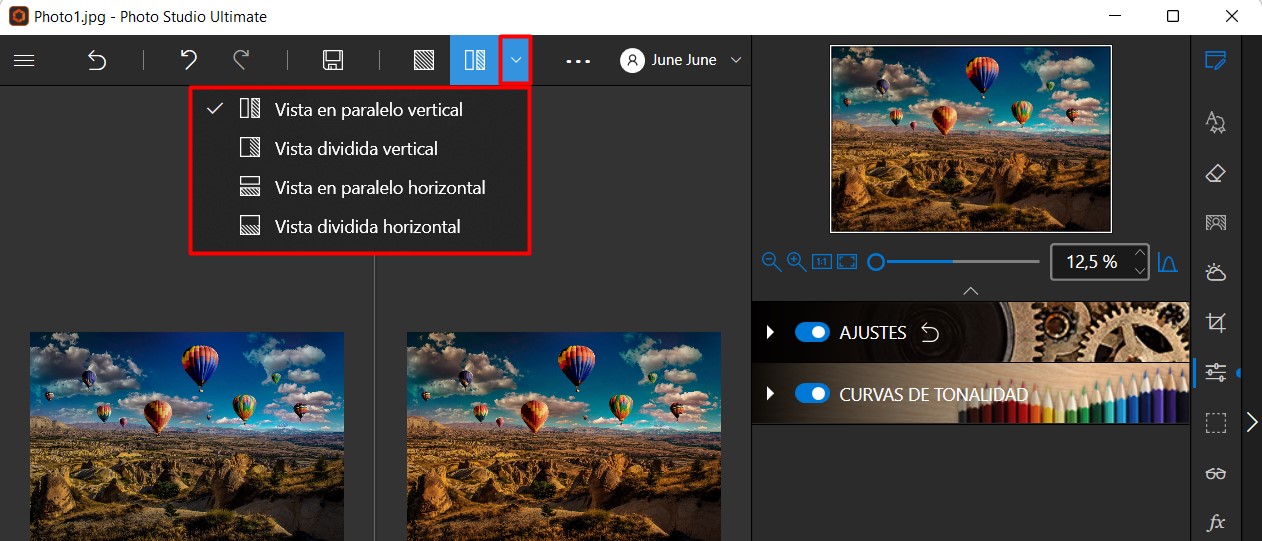Set zoom to 1:1 actual size

(822, 262)
